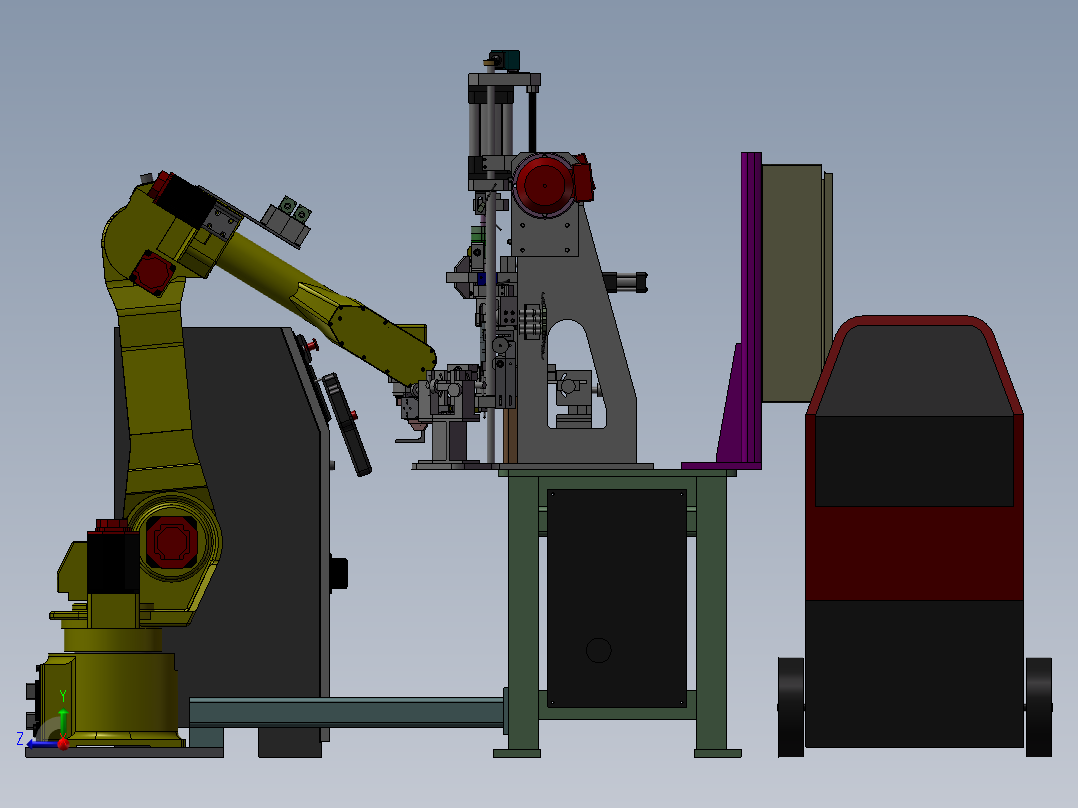This screenshot has height=808, width=1078.
Task: Select the right wheel of the welder cart
Action: tap(1038, 707)
